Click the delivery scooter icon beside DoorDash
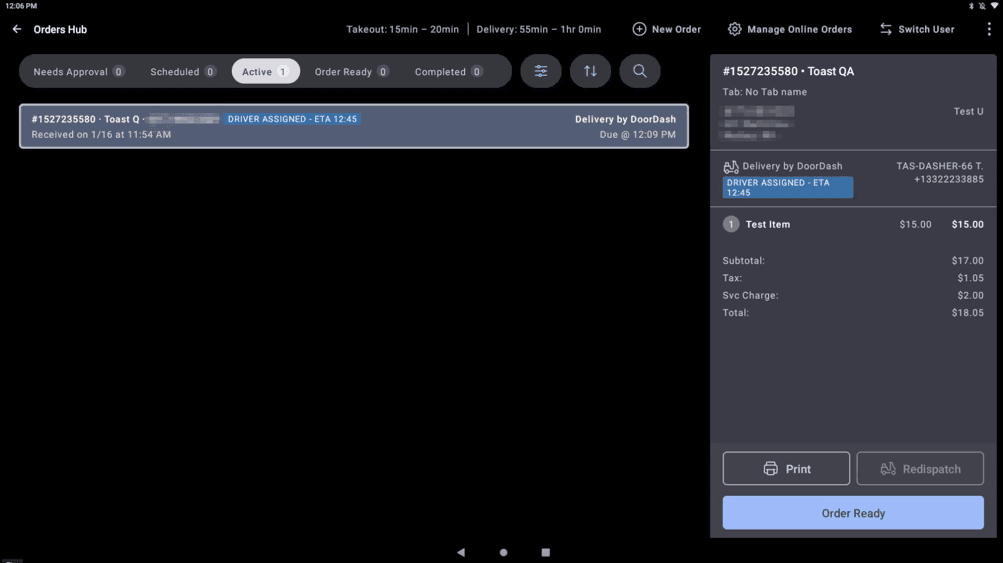The height and width of the screenshot is (563, 1003). [731, 167]
